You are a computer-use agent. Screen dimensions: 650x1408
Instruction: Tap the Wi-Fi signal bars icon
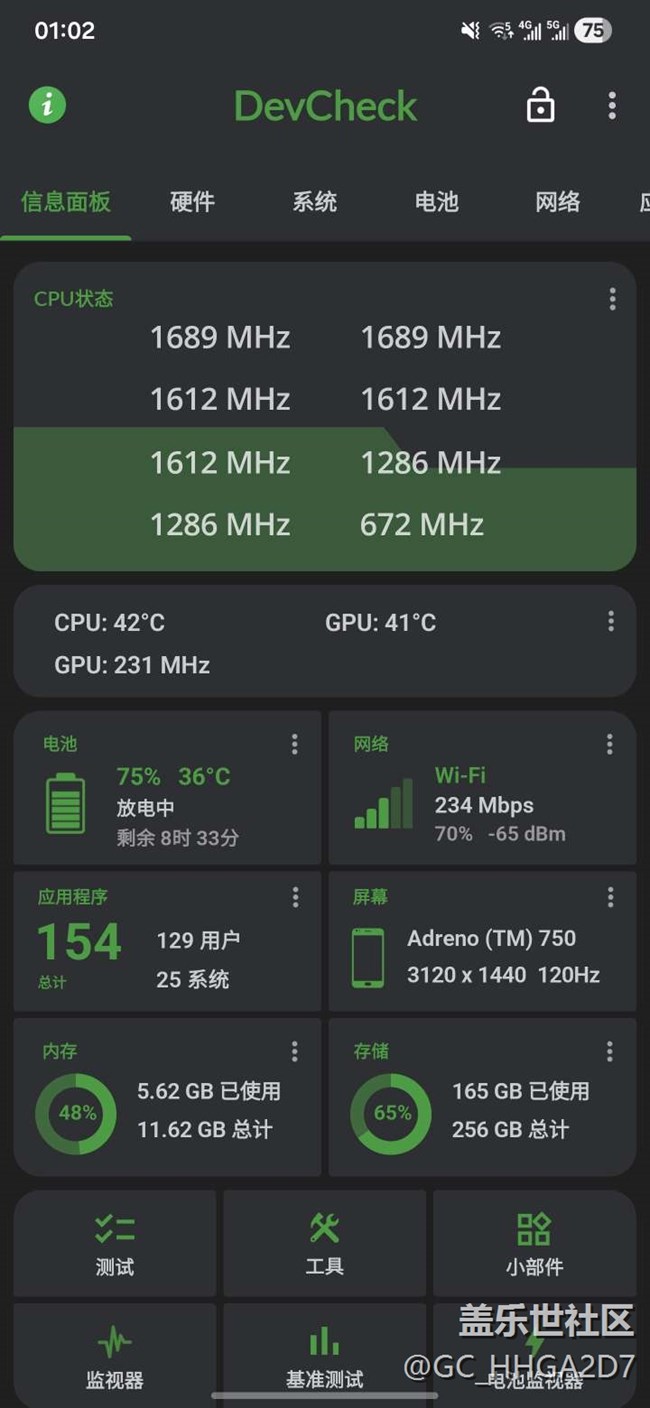click(x=383, y=804)
